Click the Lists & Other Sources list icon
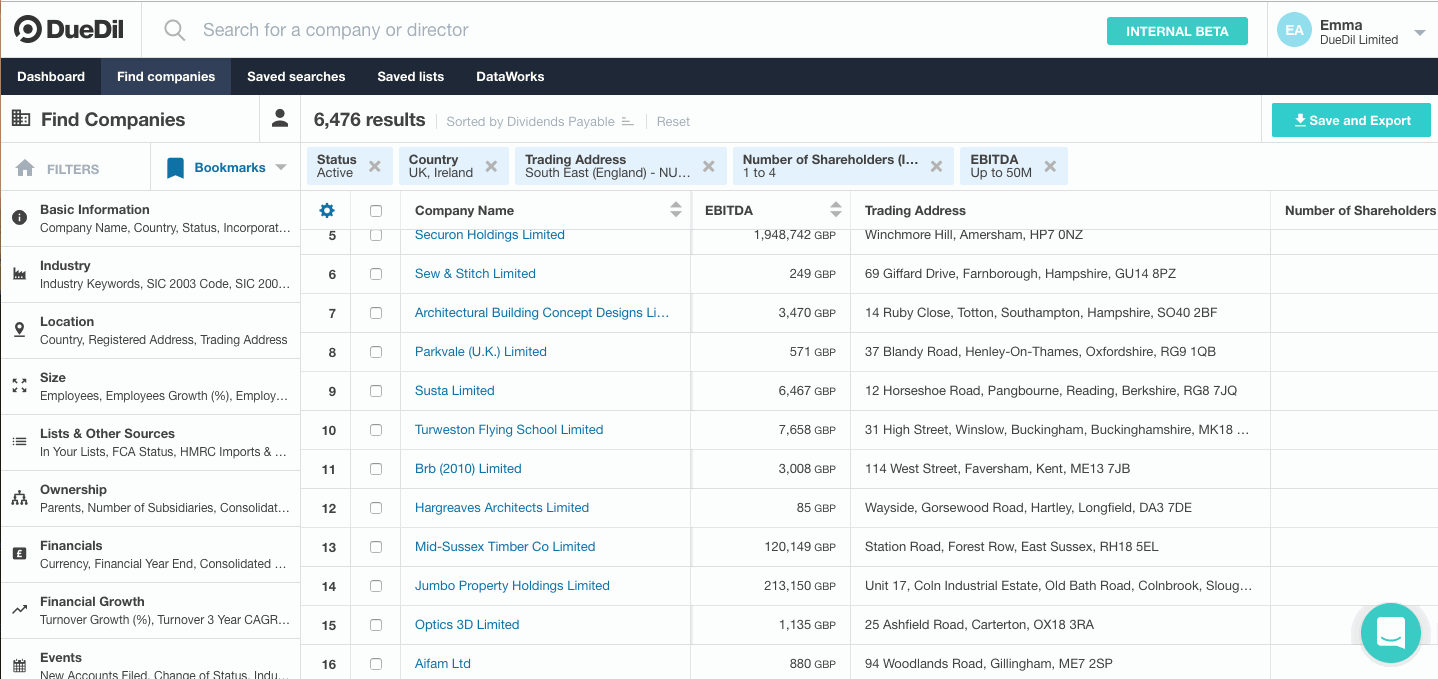The height and width of the screenshot is (679, 1438). click(x=19, y=441)
